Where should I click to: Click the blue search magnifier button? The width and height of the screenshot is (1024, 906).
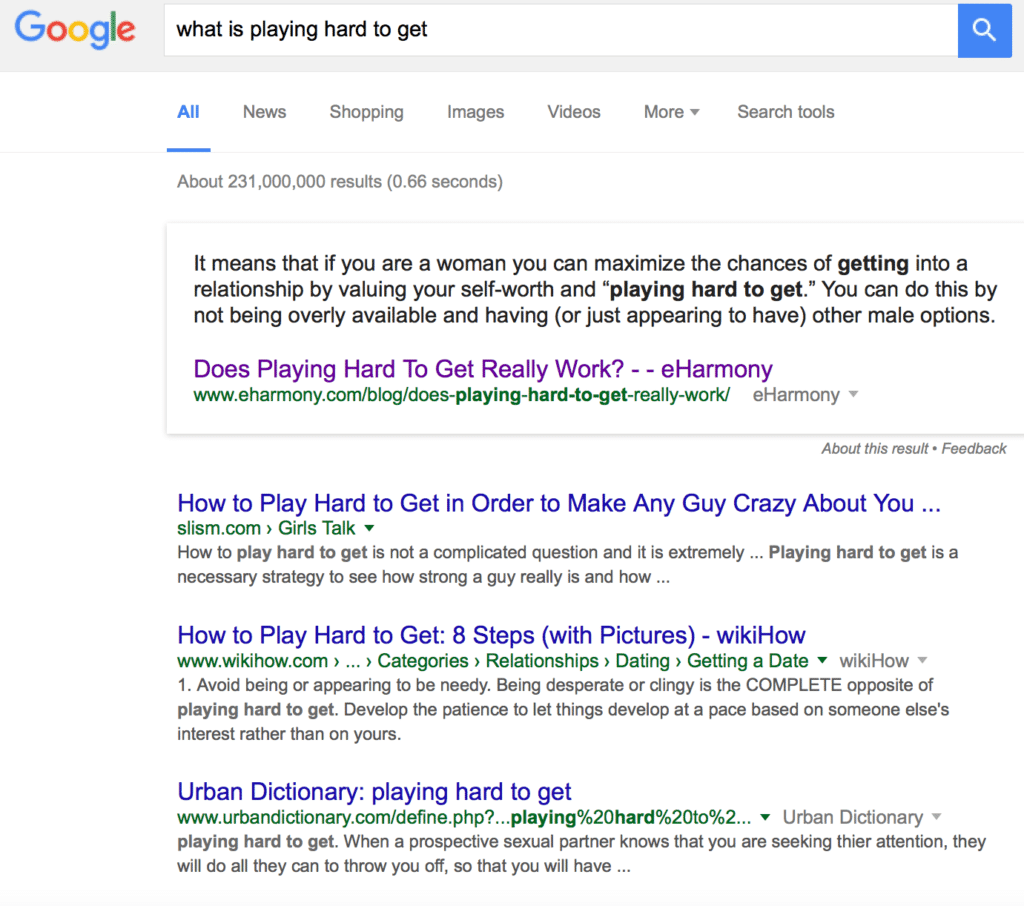tap(984, 30)
